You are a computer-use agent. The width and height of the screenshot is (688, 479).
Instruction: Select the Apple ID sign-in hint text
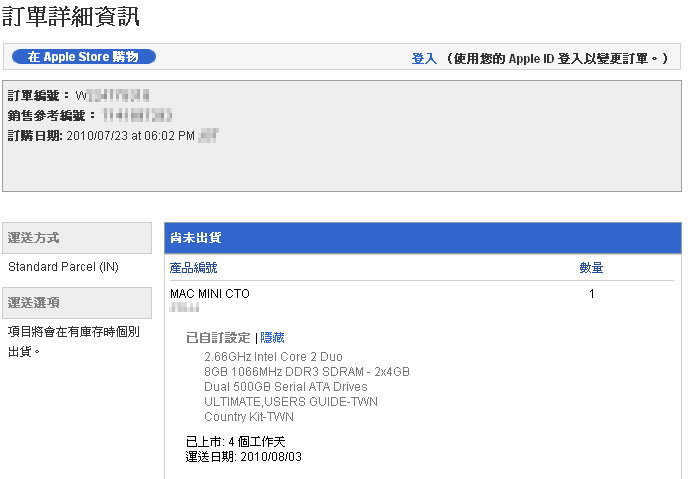tap(557, 58)
